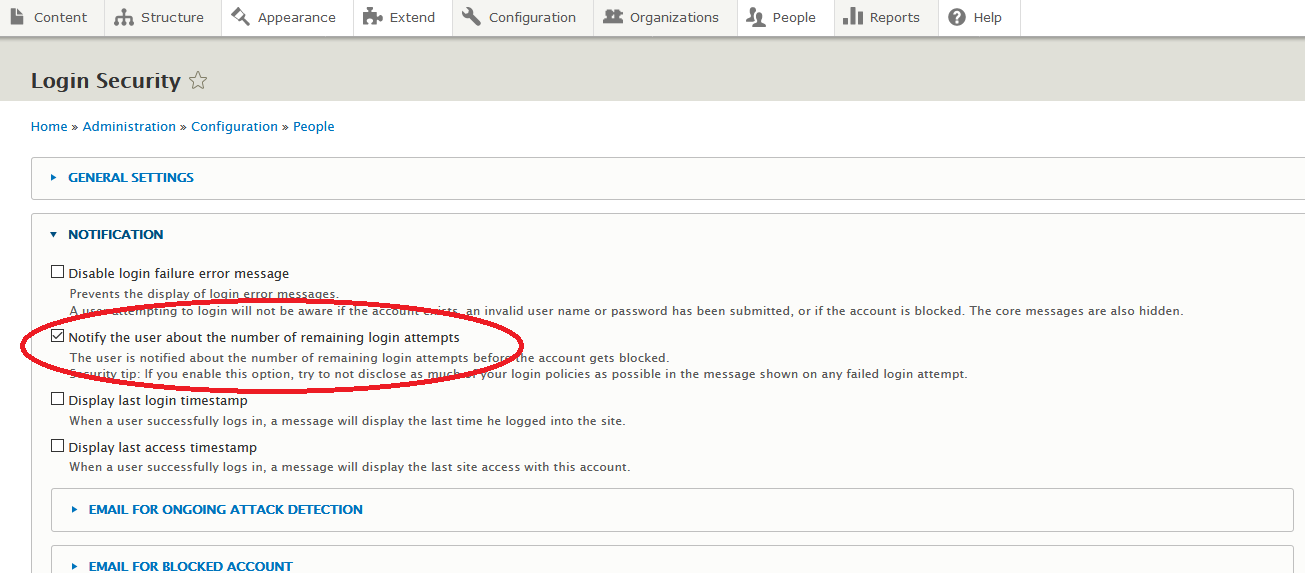The width and height of the screenshot is (1305, 573).
Task: Click 'Prevents the display of login error messages' text
Action: pyautogui.click(x=204, y=294)
